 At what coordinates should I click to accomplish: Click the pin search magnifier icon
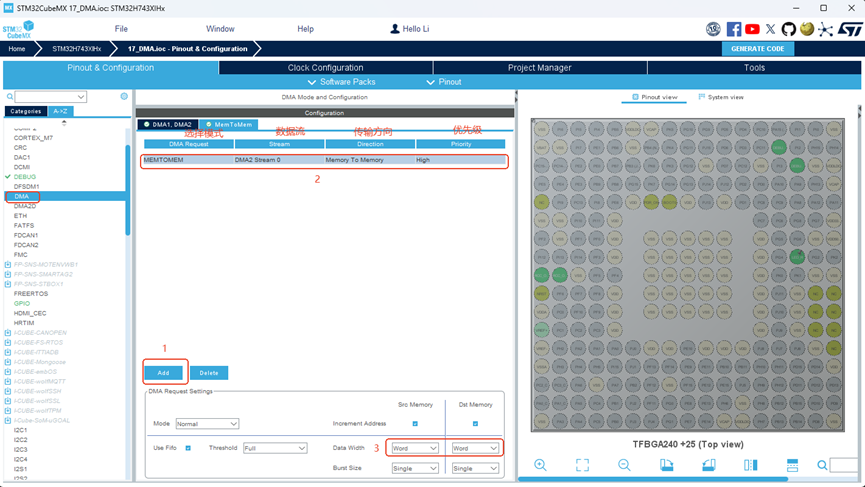822,465
